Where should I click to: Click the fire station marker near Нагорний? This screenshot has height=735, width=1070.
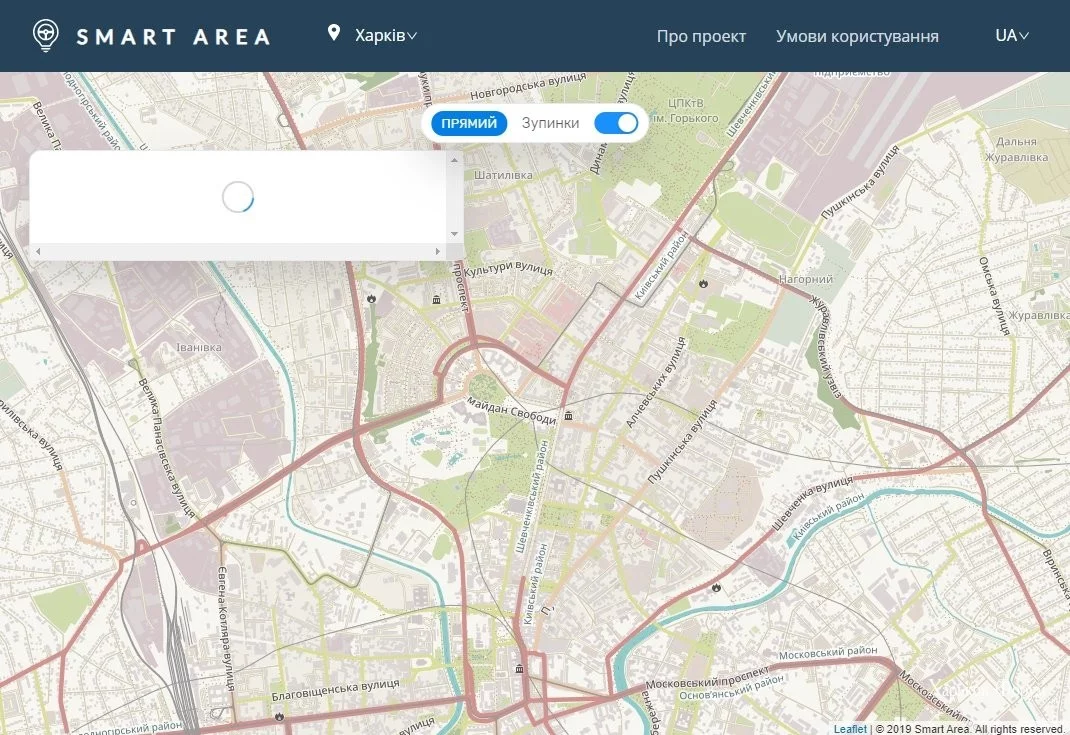point(705,283)
